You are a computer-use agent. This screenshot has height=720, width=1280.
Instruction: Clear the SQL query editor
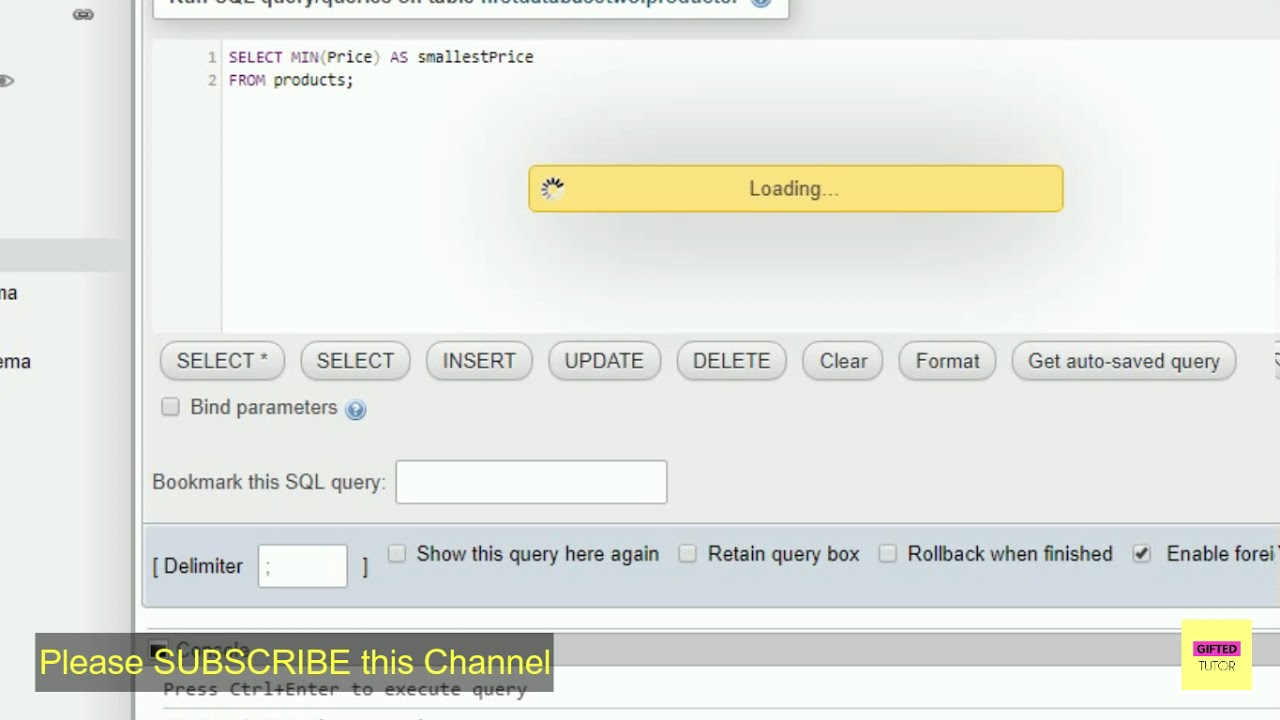(x=843, y=361)
